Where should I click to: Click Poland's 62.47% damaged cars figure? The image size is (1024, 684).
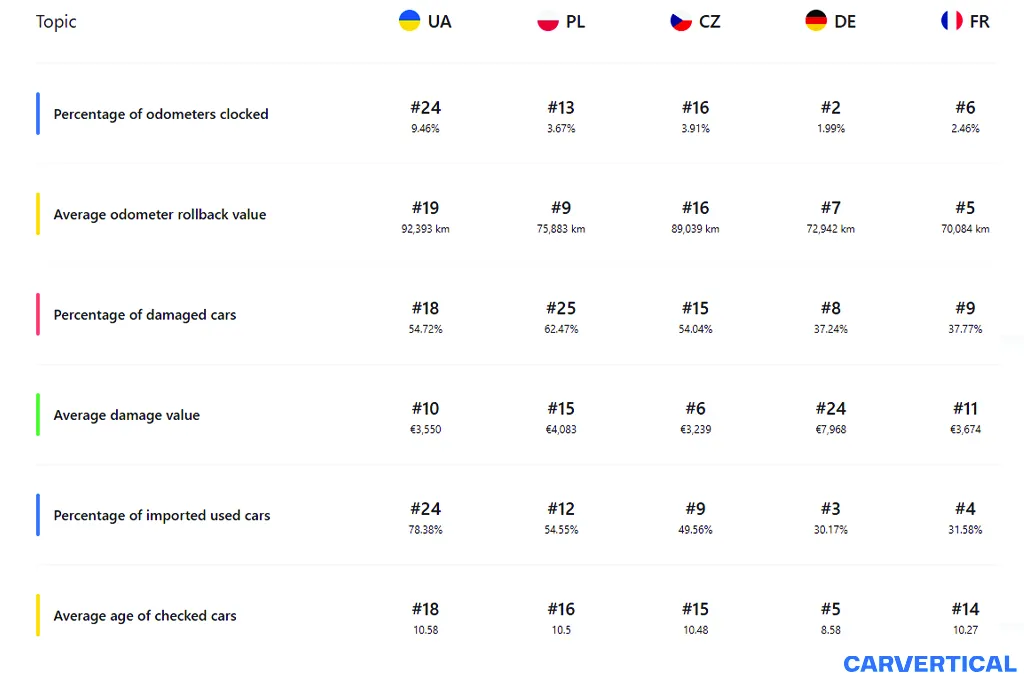(561, 329)
